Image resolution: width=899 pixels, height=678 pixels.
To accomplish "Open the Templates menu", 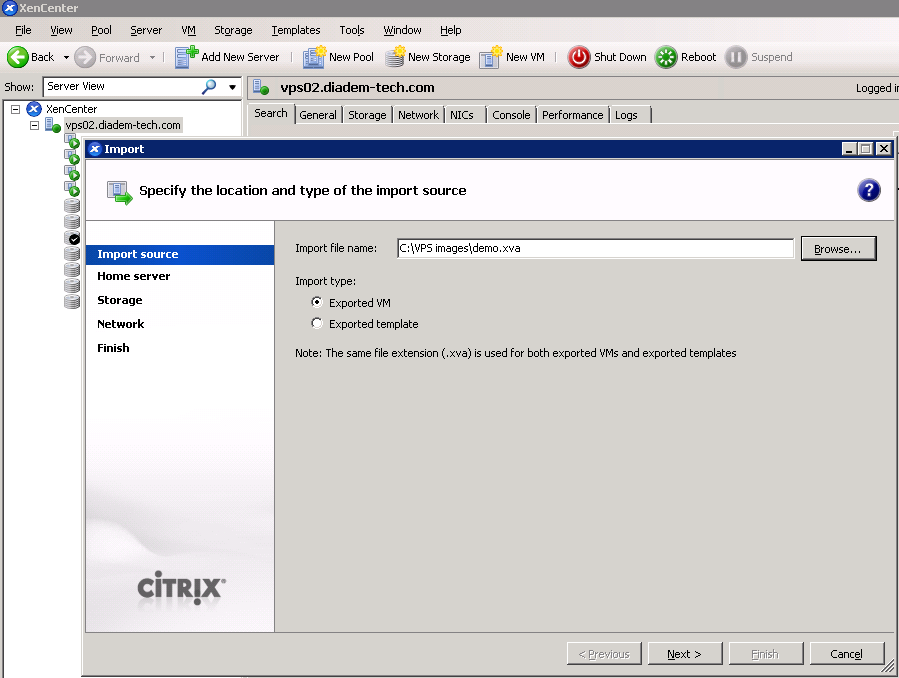I will click(296, 30).
